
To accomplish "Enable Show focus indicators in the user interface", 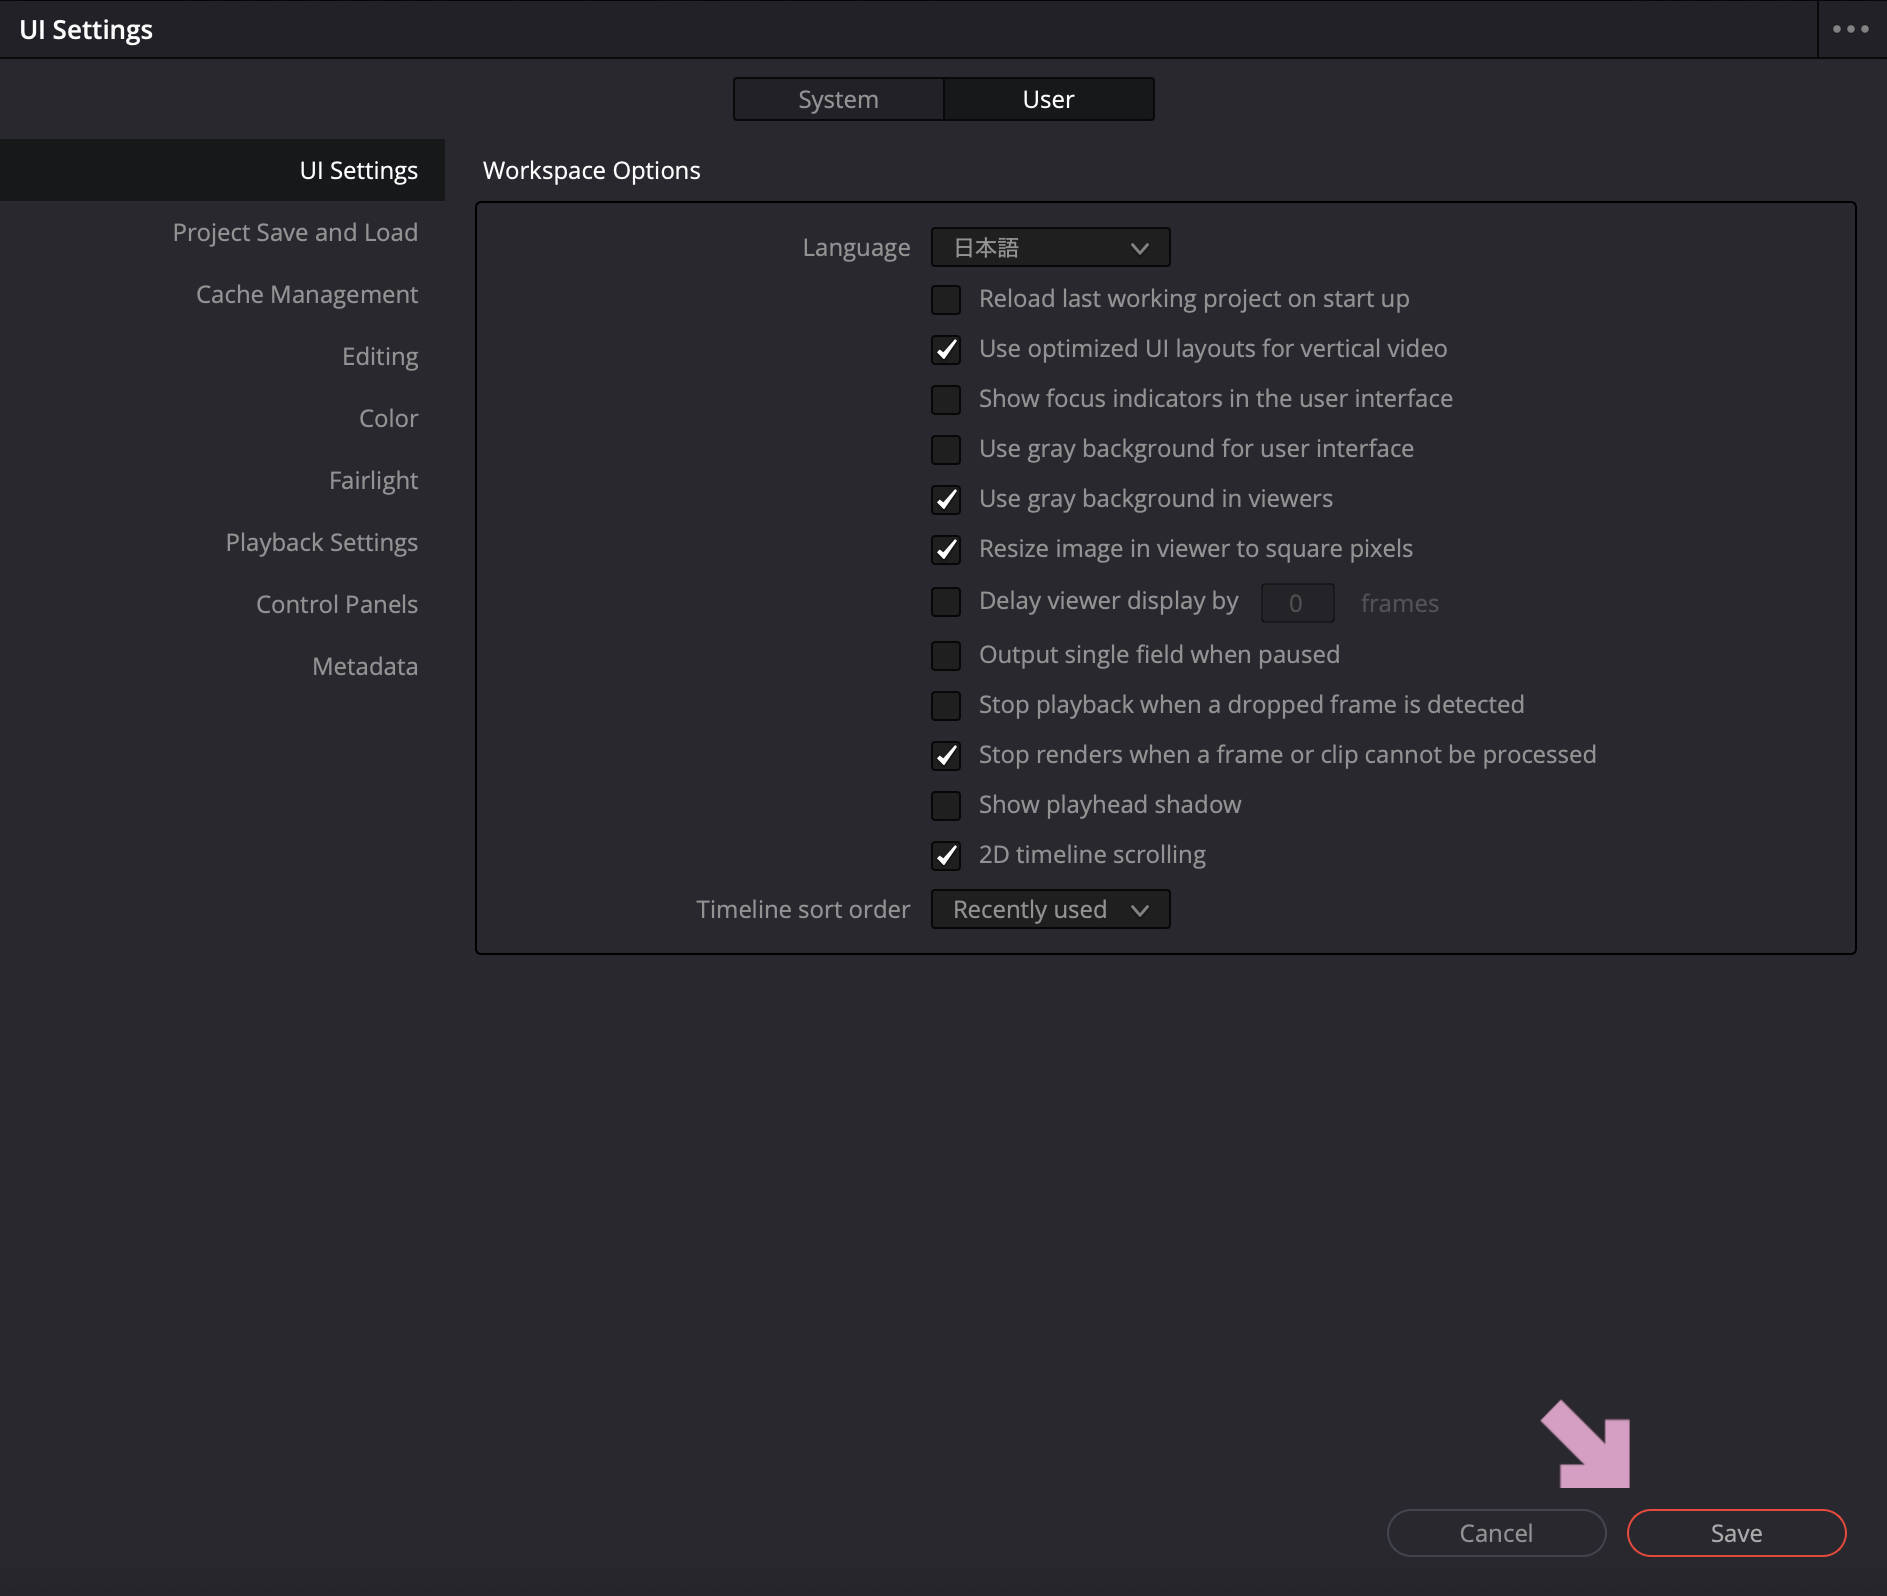I will [x=946, y=399].
